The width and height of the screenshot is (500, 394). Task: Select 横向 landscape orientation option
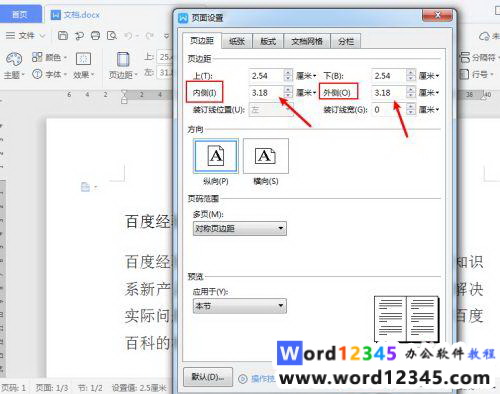[266, 156]
